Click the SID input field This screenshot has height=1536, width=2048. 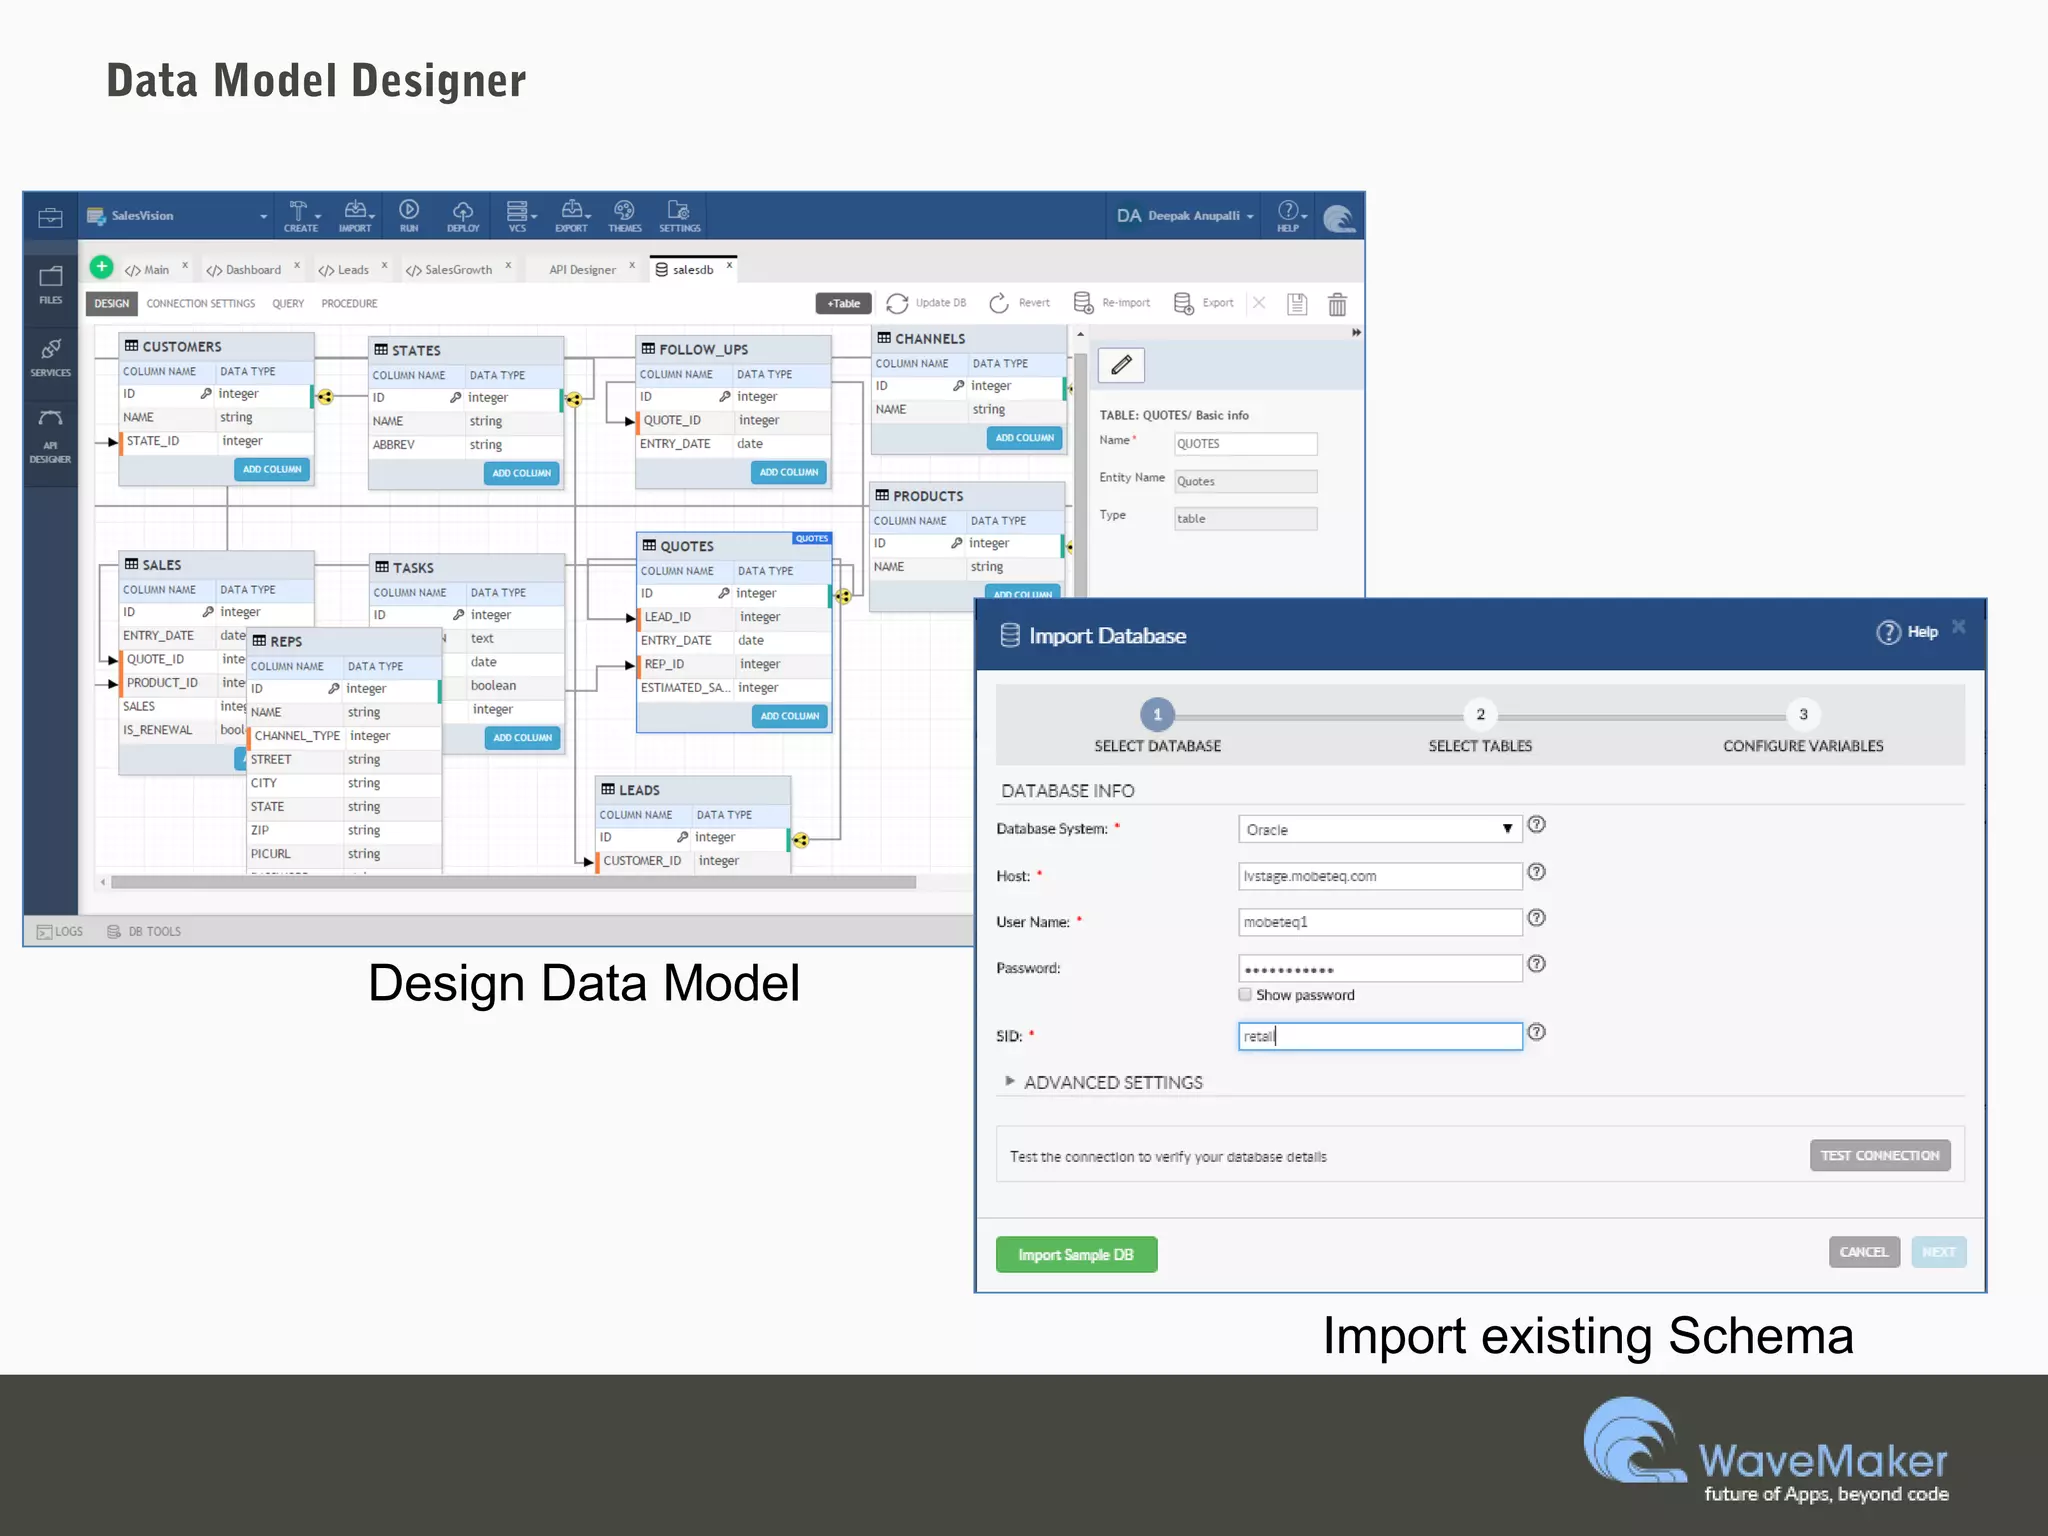[x=1380, y=1036]
